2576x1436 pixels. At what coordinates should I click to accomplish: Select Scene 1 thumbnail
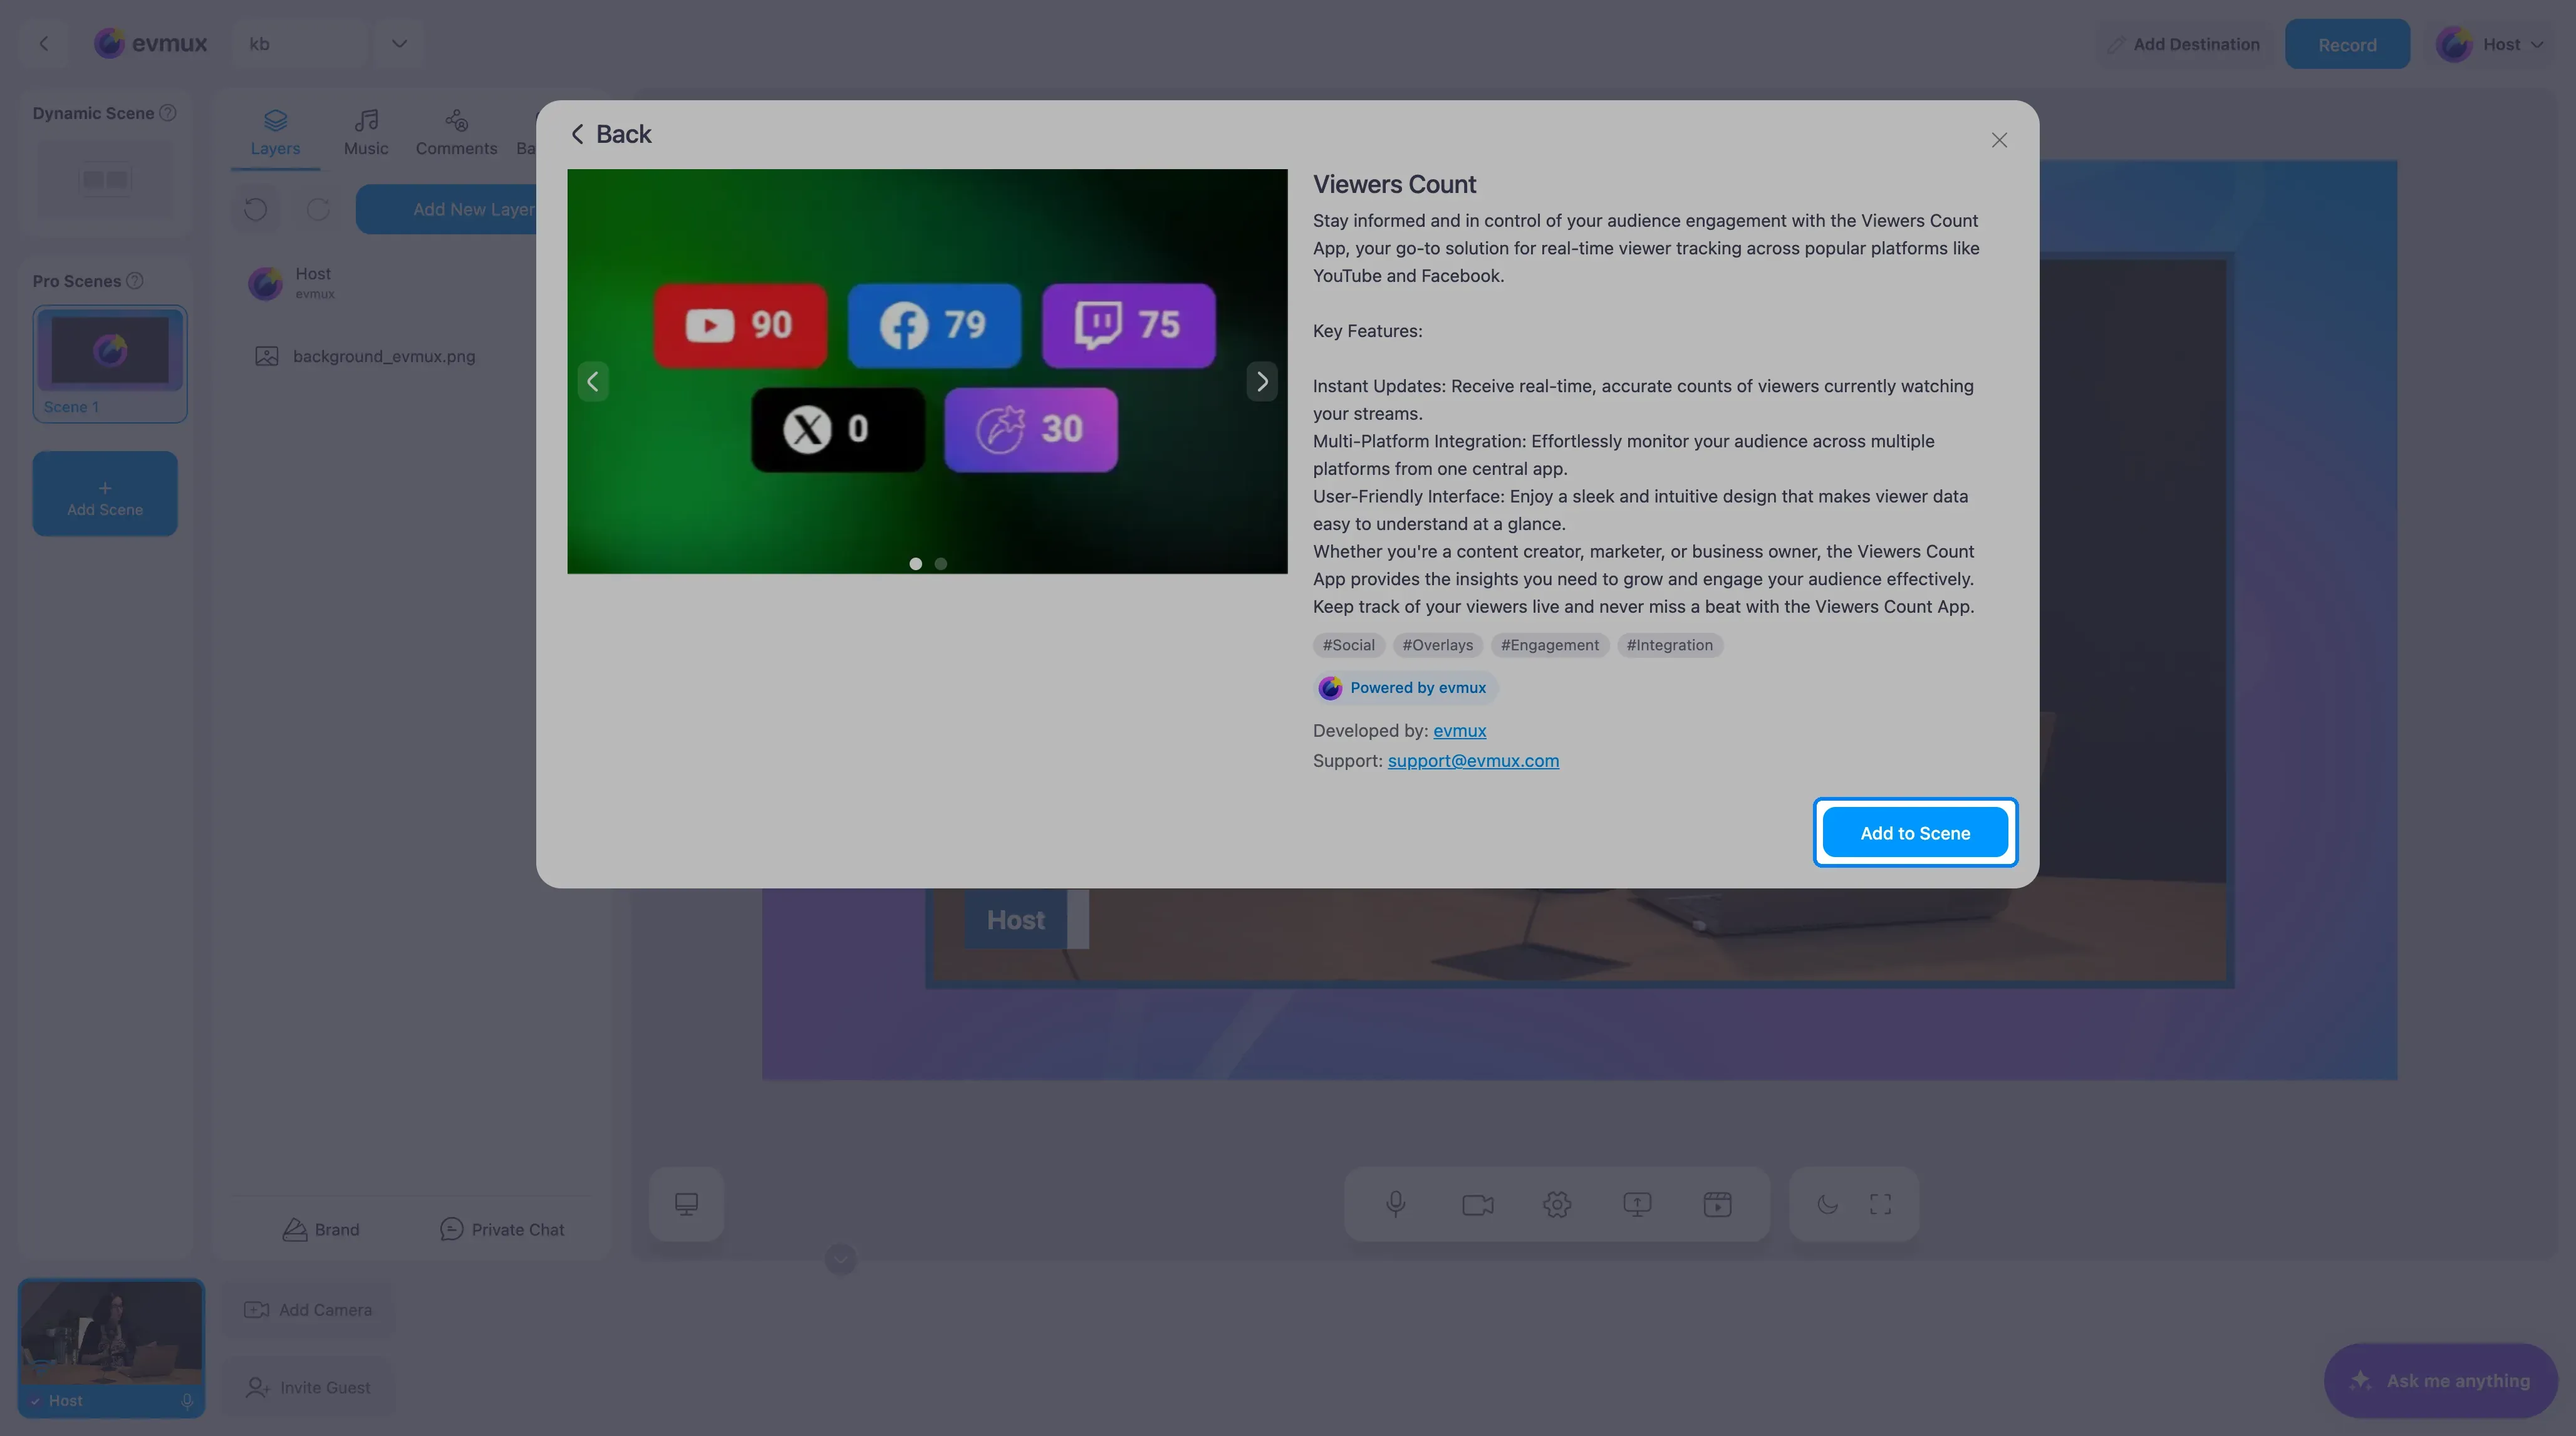pyautogui.click(x=110, y=363)
